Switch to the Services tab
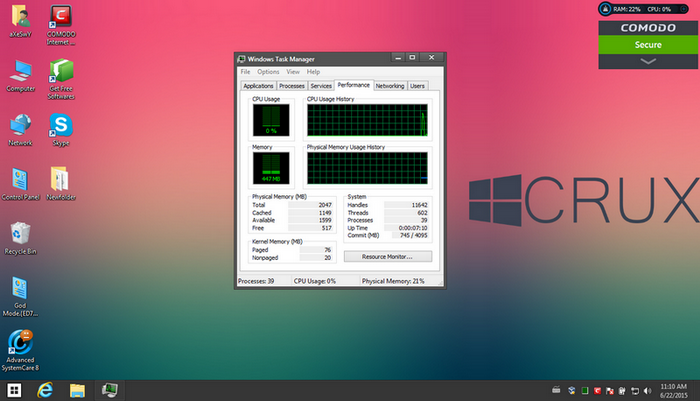The height and width of the screenshot is (401, 700). tap(321, 86)
